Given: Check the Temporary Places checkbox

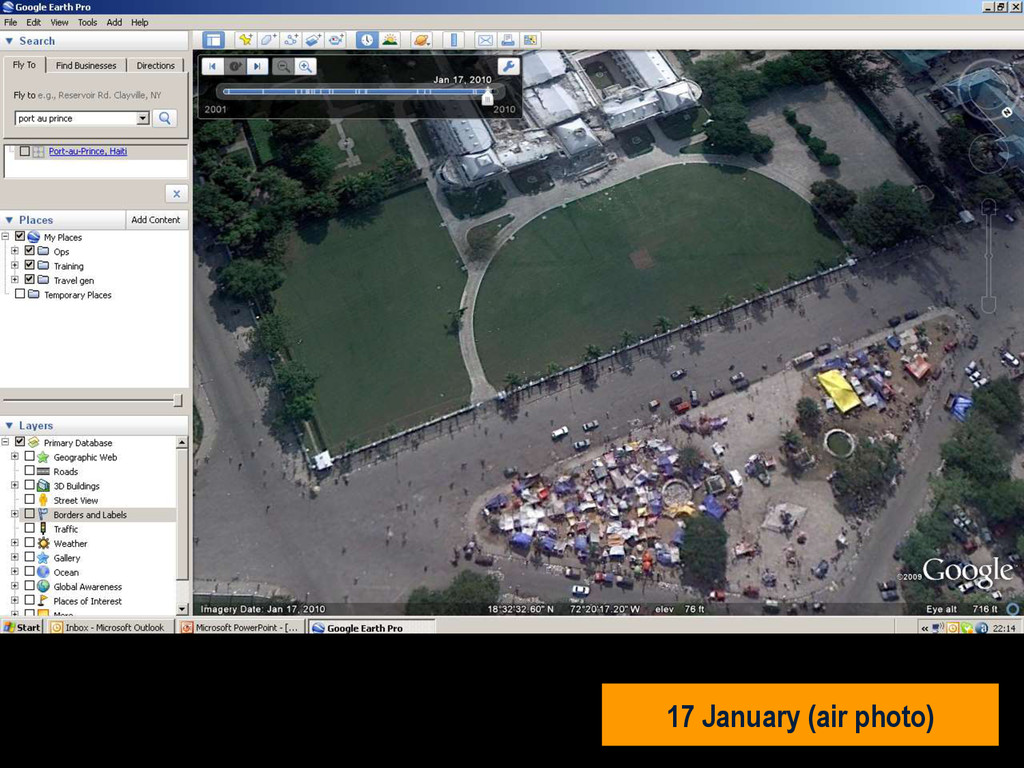Looking at the screenshot, I should pos(20,294).
